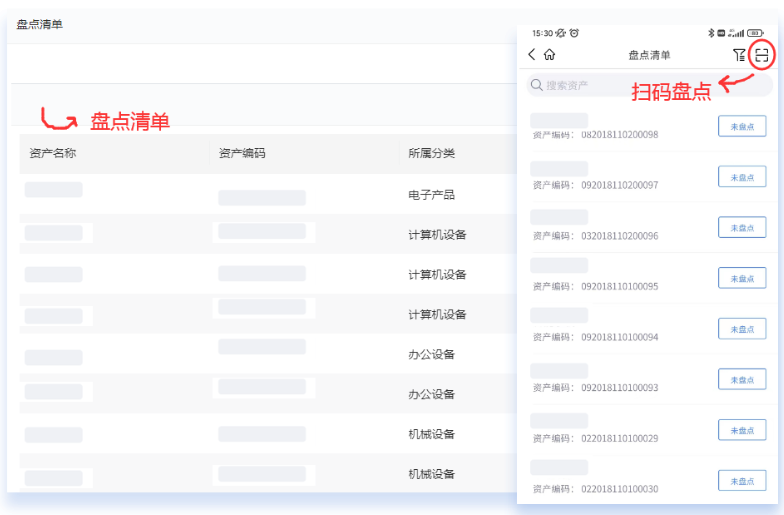This screenshot has height=515, width=784.
Task: Select the 盘点清单 tab at top left
Action: [x=39, y=24]
